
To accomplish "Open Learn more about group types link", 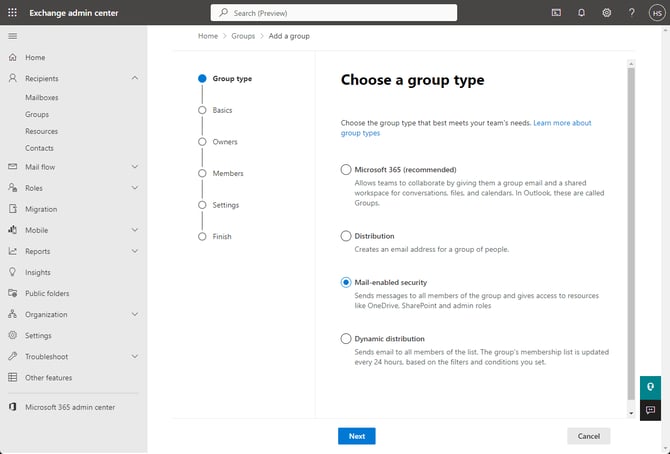I will click(x=466, y=128).
